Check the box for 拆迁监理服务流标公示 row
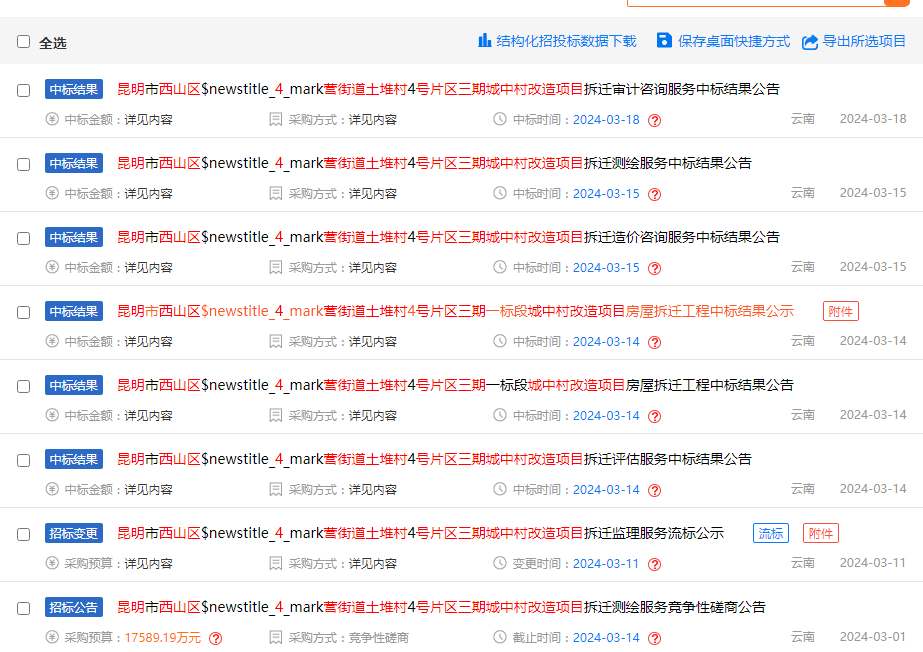923x652 pixels. [24, 534]
